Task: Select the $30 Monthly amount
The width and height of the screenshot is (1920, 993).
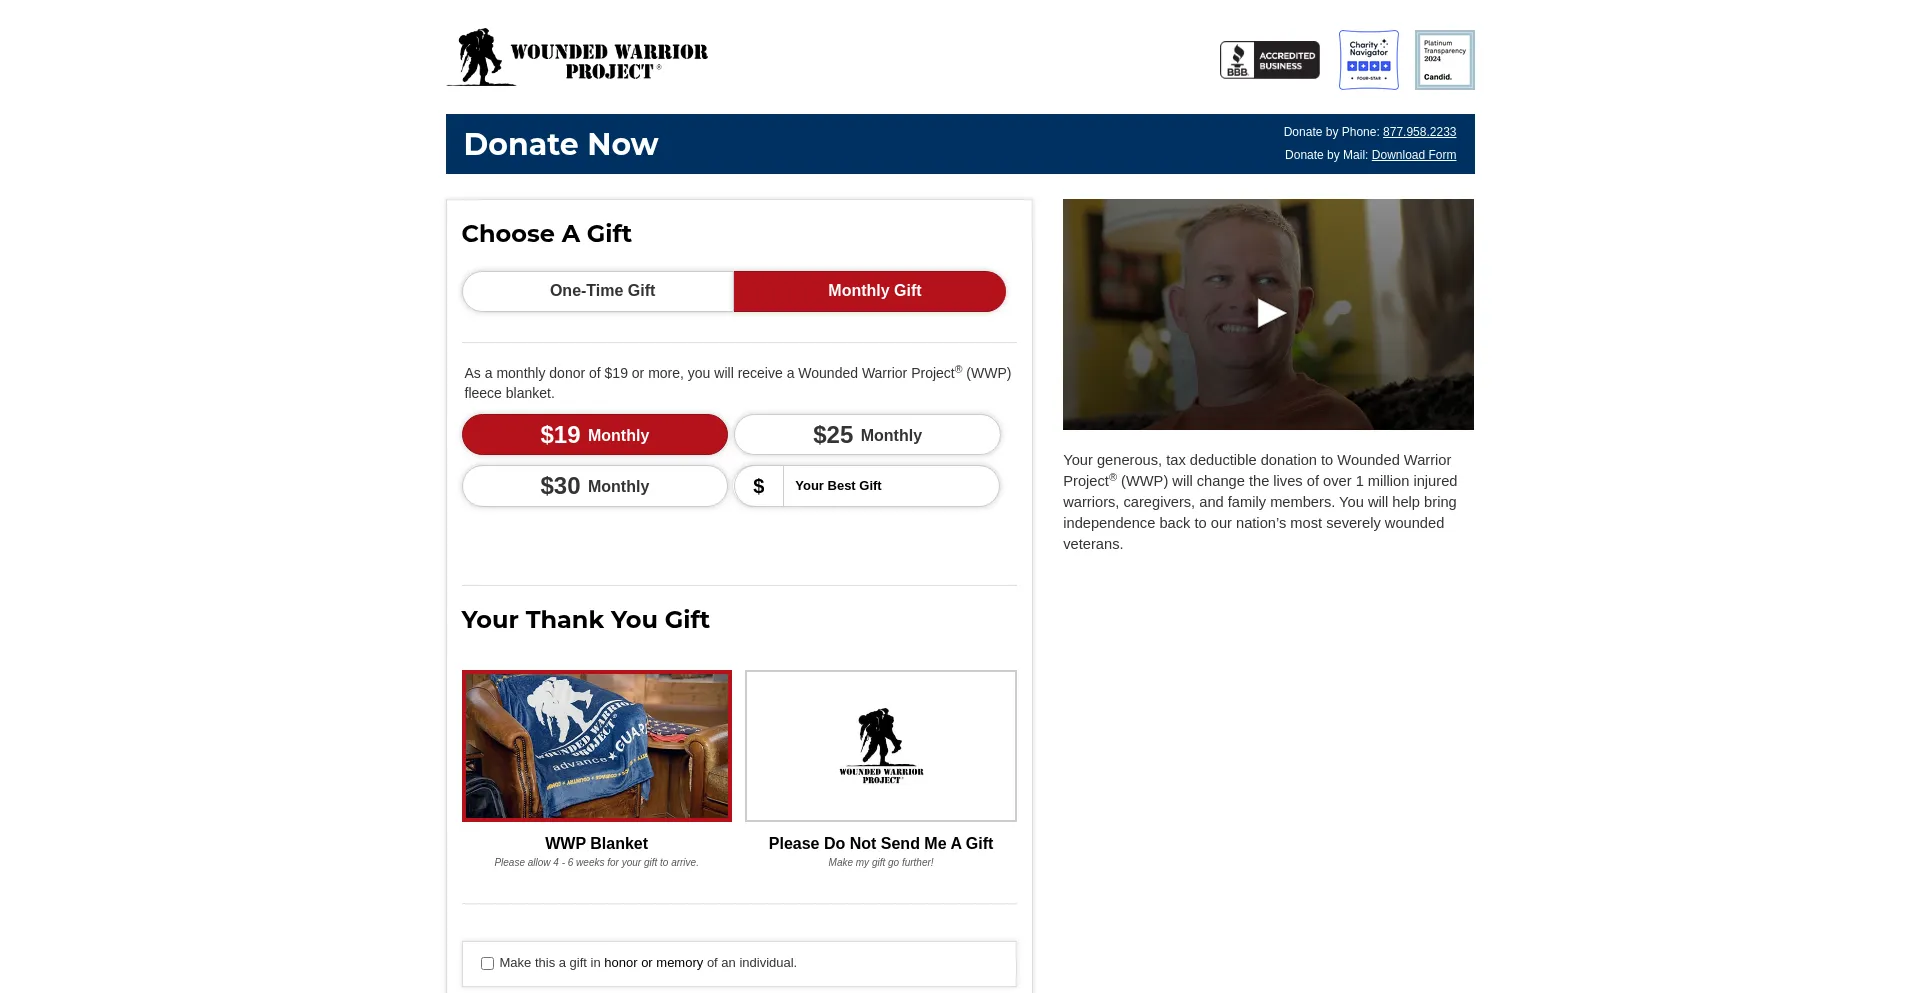Action: 595,486
